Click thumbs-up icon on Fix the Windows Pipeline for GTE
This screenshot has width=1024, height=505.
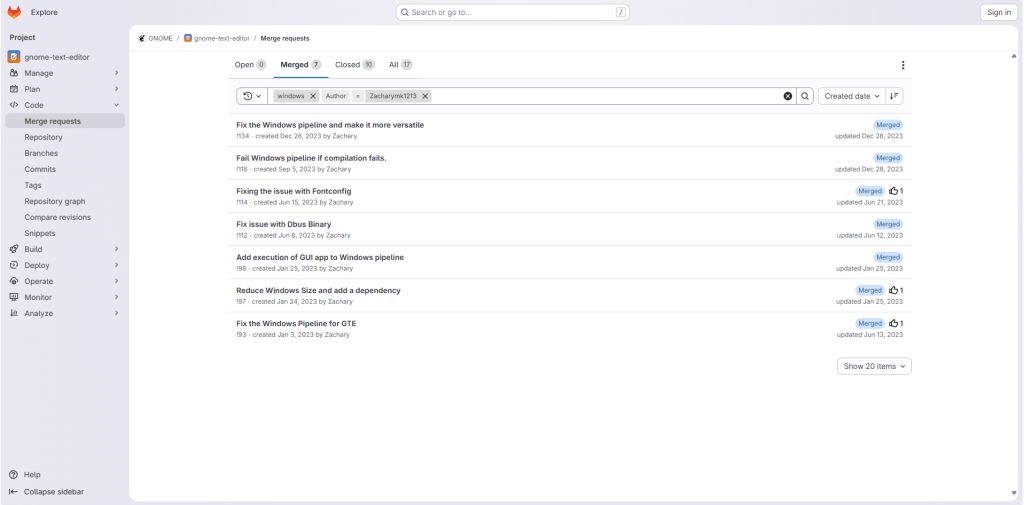click(x=893, y=323)
